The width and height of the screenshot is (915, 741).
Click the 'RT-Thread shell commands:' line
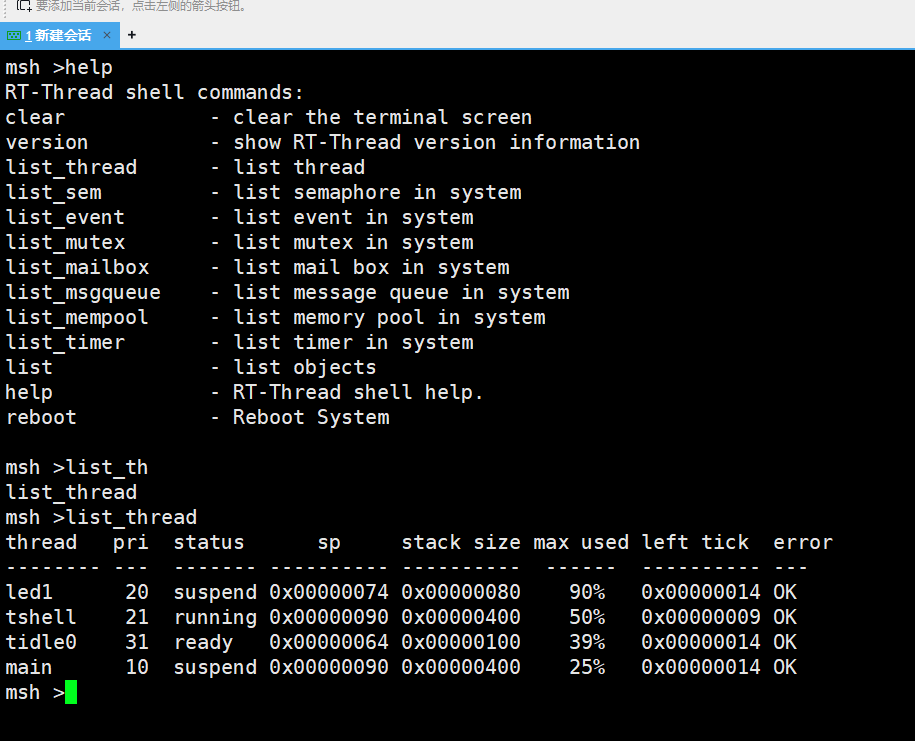[x=155, y=92]
